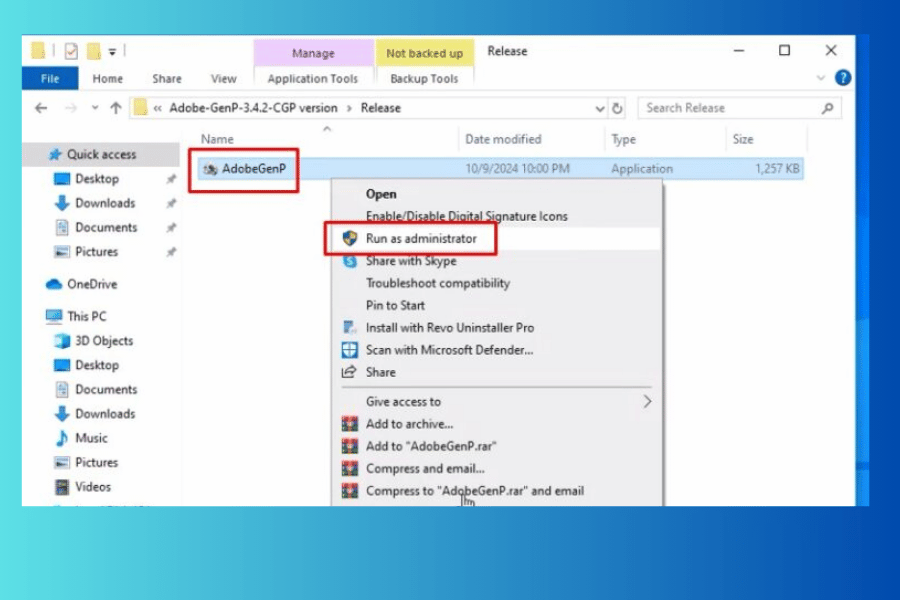900x600 pixels.
Task: Switch to the View ribbon tab
Action: click(224, 79)
